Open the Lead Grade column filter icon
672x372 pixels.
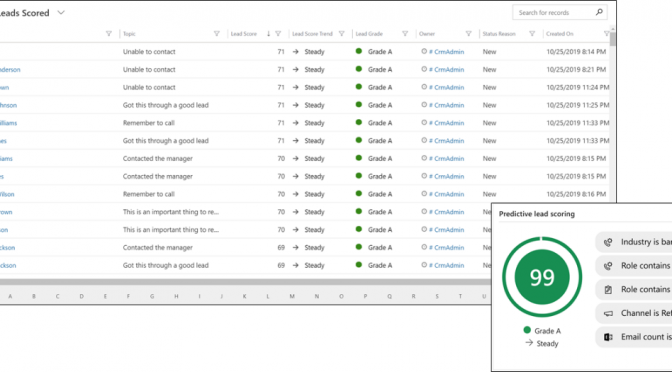[405, 33]
